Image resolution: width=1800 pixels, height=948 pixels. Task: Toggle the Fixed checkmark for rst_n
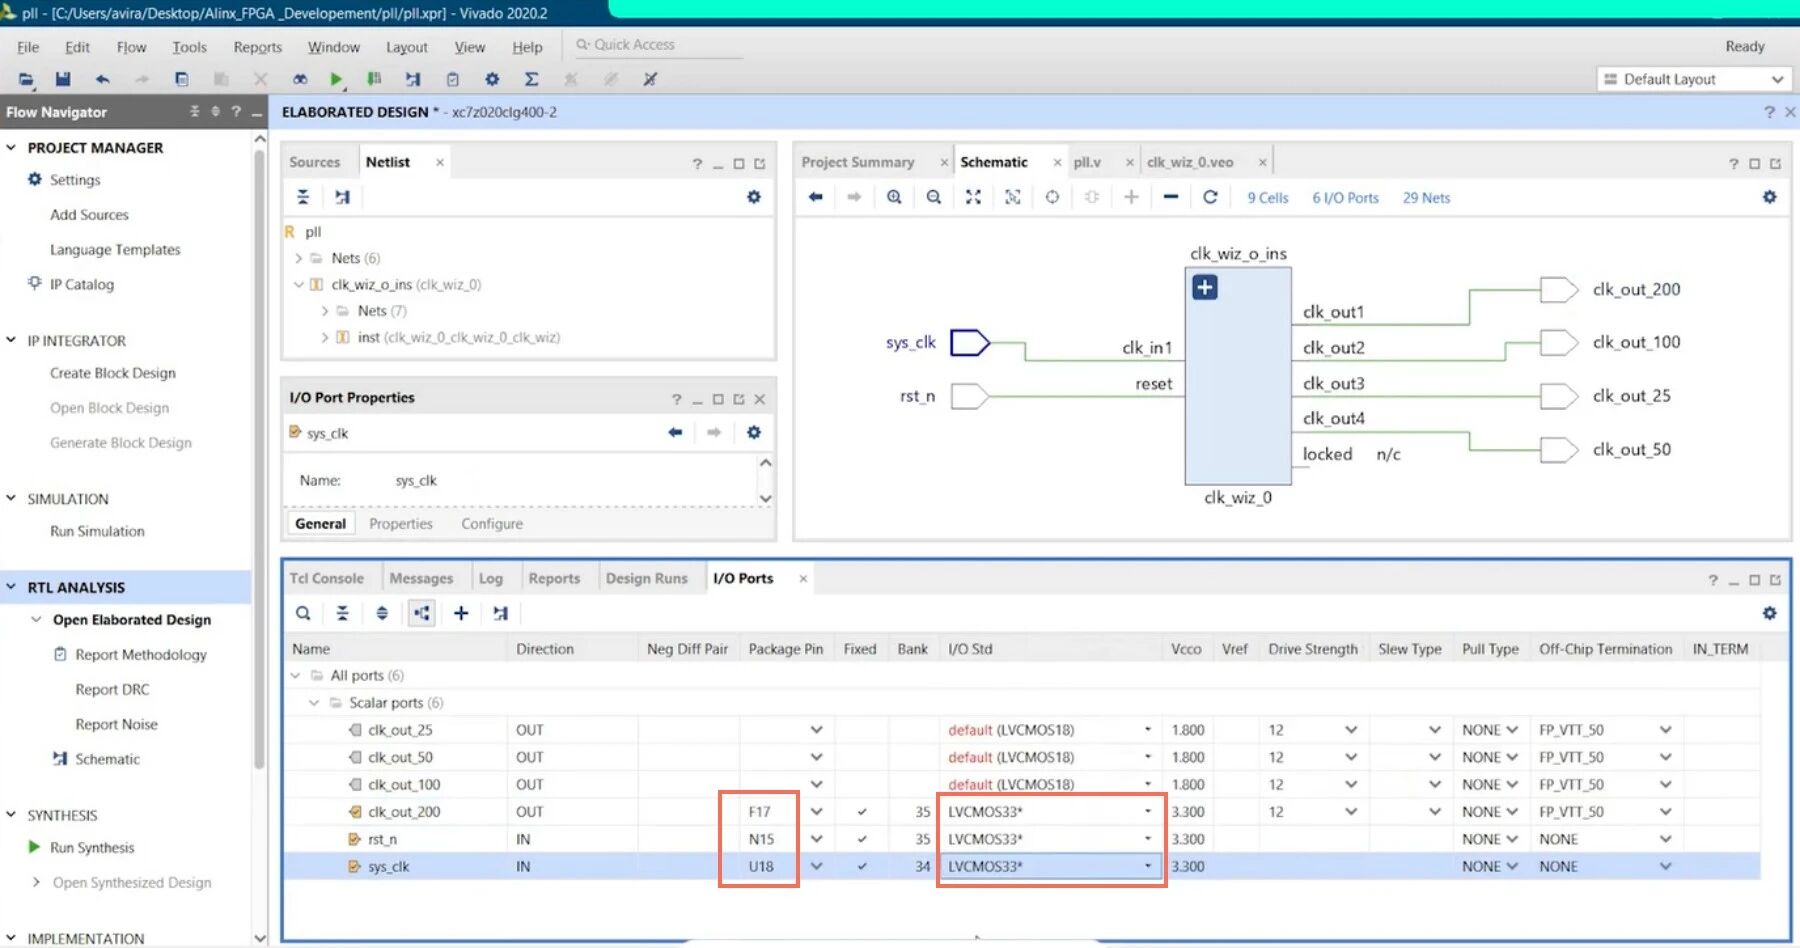[x=861, y=840]
